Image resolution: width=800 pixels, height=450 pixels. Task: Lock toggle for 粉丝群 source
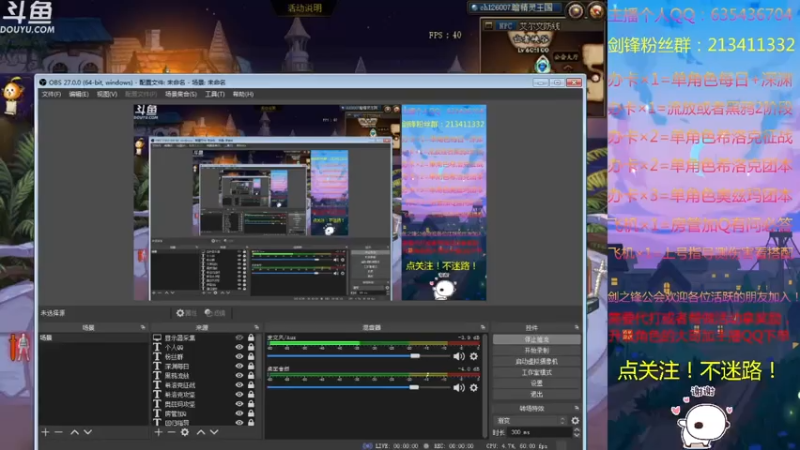click(251, 357)
